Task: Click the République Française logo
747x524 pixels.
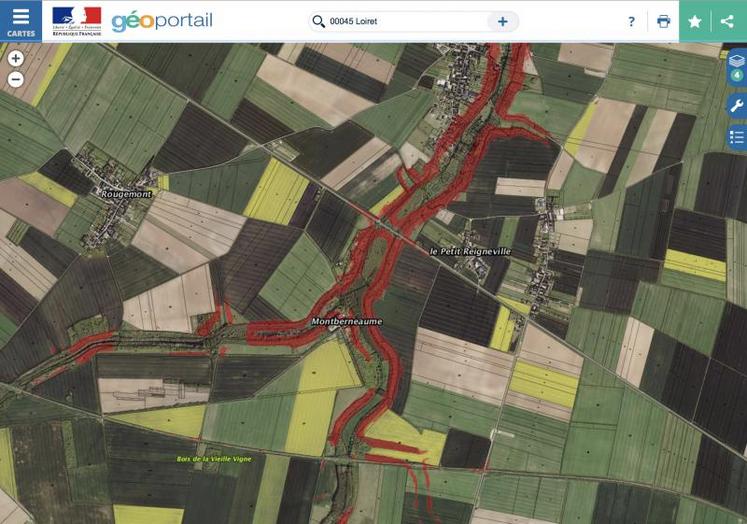Action: click(77, 21)
